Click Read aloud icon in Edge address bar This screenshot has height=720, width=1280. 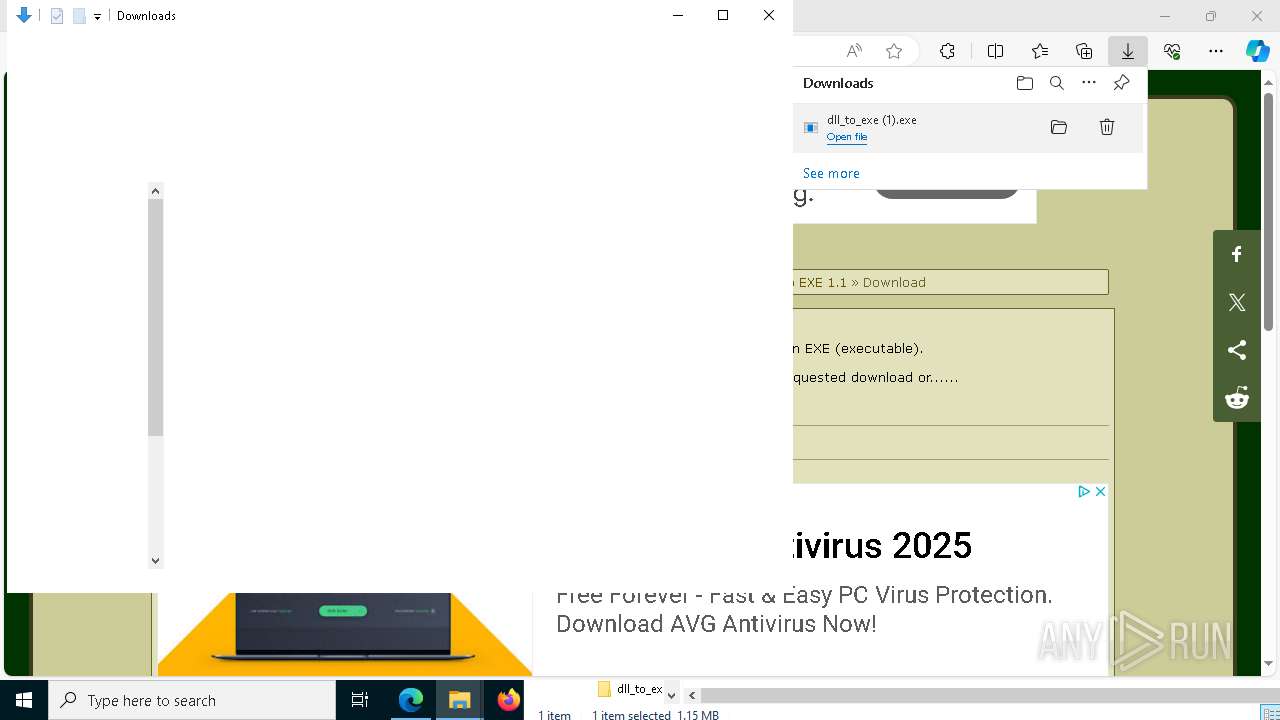854,51
